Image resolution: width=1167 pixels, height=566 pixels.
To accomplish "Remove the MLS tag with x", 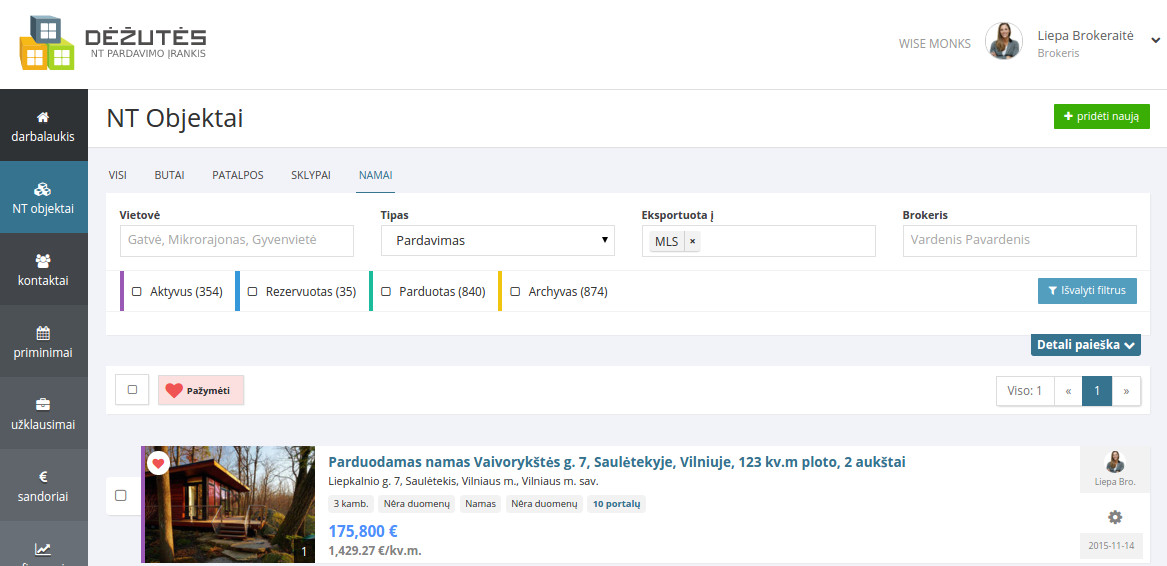I will [692, 241].
